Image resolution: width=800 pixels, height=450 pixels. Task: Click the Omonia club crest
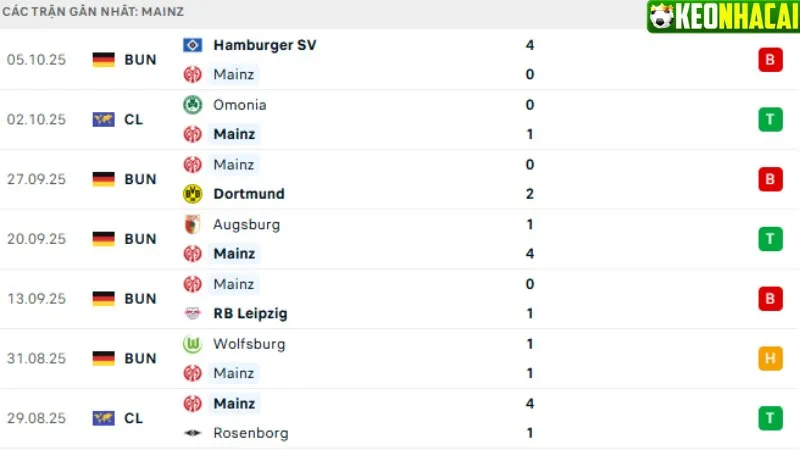(193, 105)
